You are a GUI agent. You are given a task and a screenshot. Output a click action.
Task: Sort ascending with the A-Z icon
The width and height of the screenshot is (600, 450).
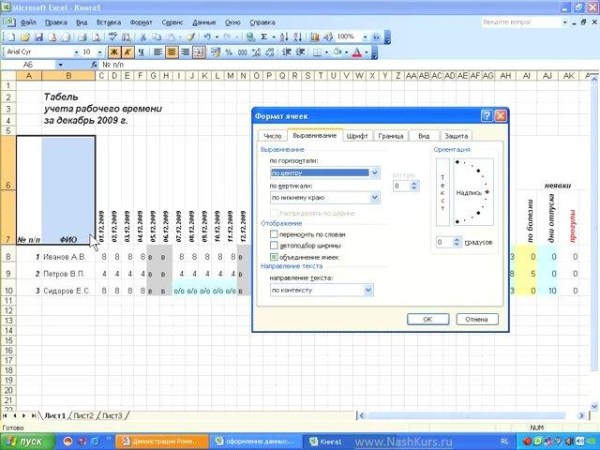pyautogui.click(x=284, y=37)
